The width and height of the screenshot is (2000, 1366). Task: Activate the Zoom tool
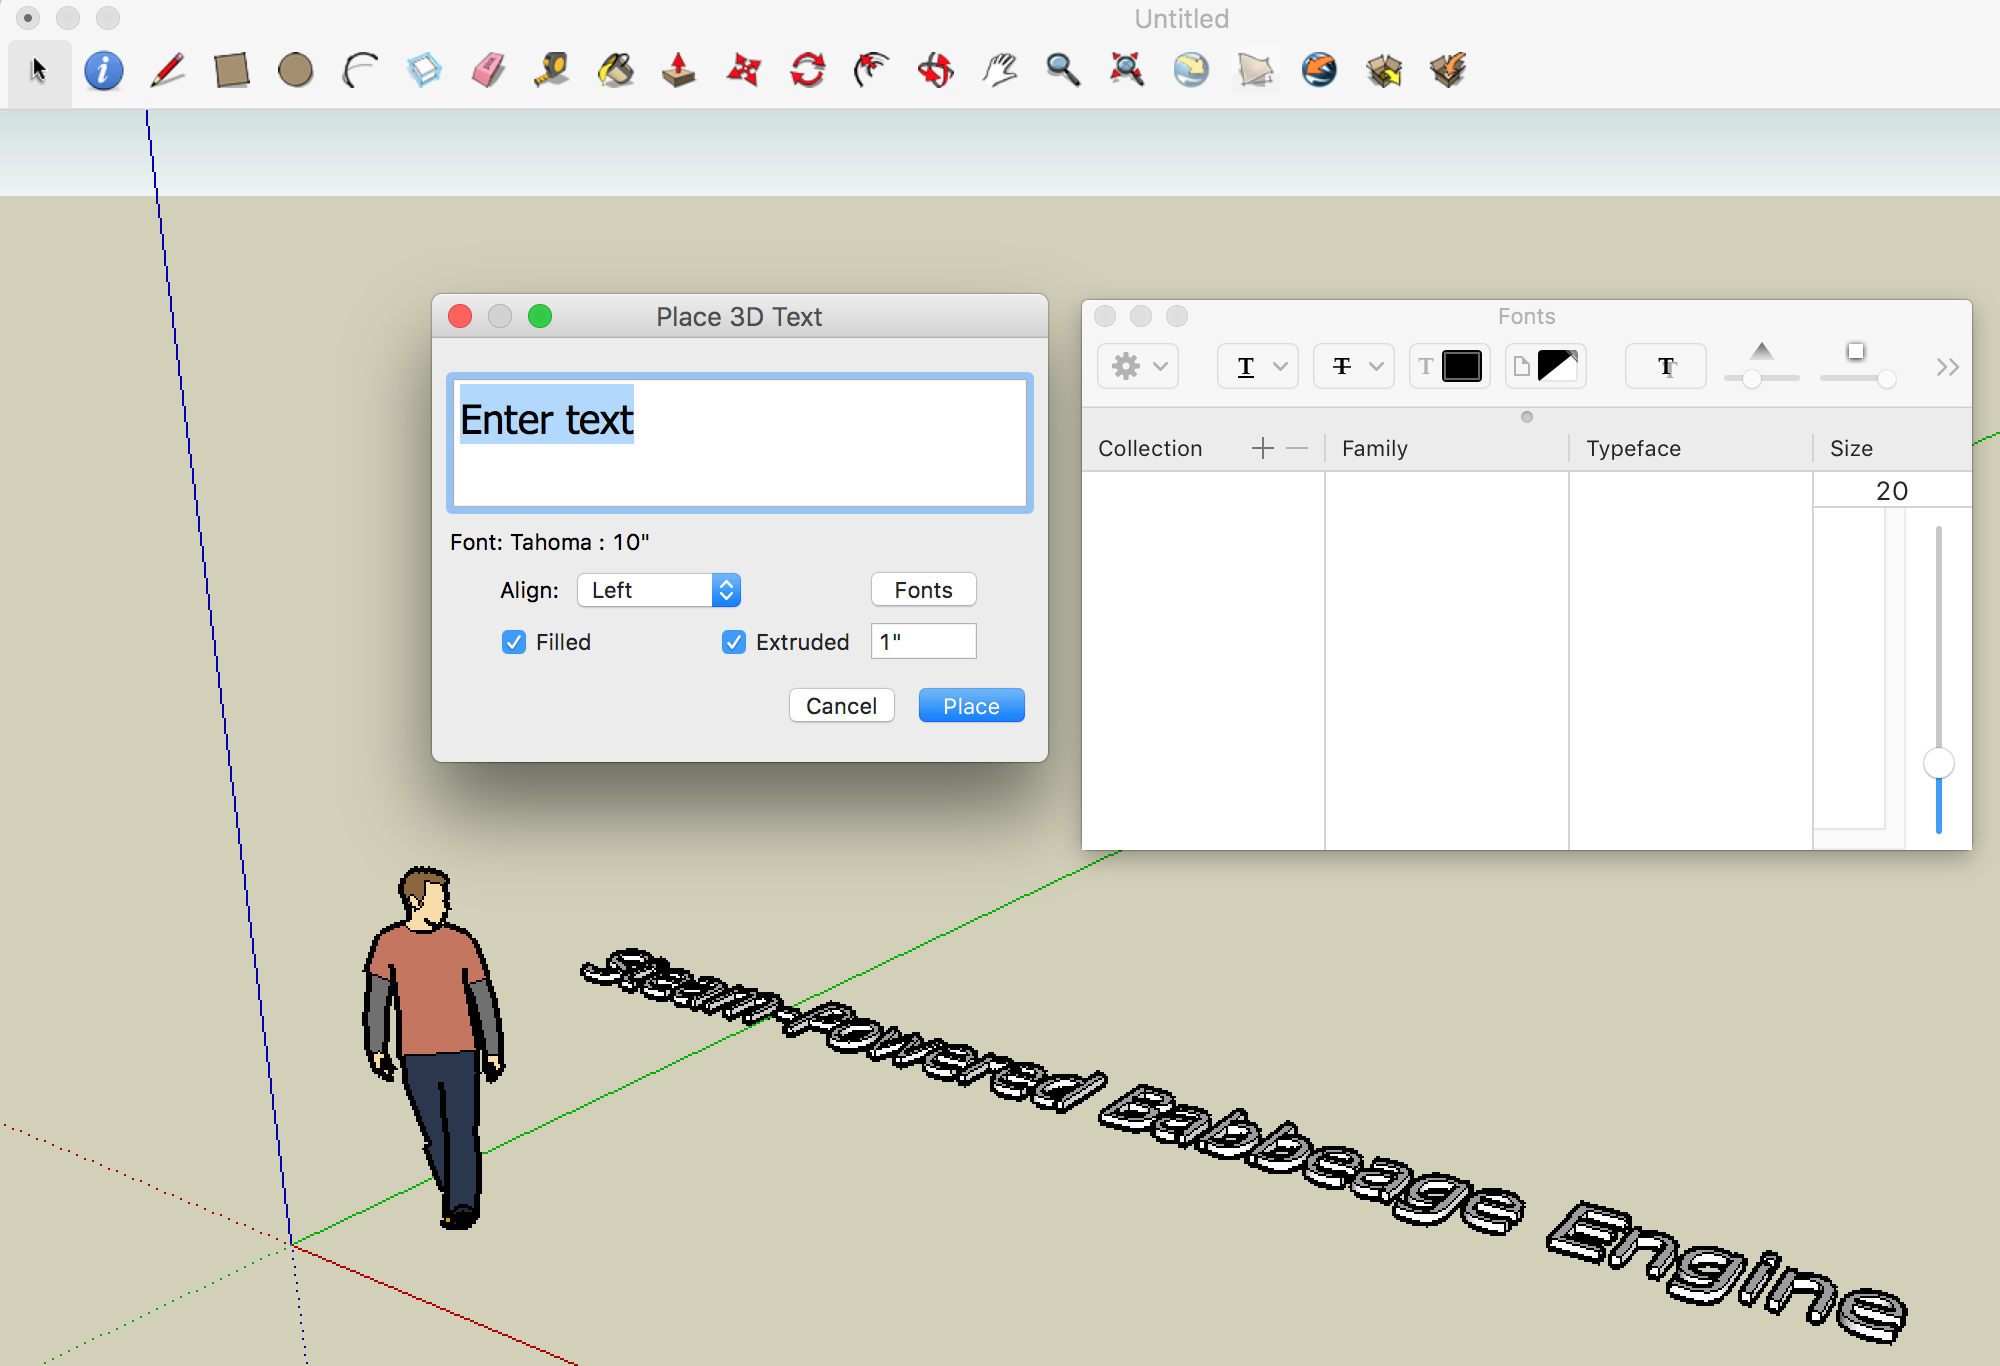point(1063,70)
